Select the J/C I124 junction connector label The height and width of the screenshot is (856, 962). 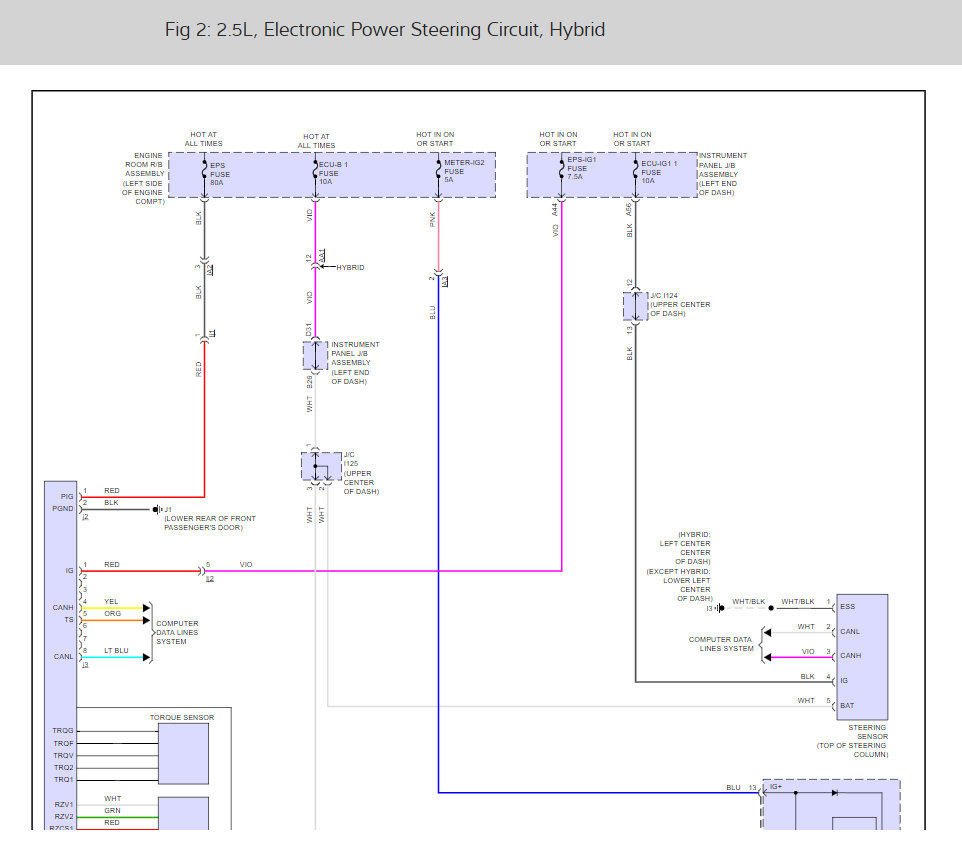click(x=680, y=304)
